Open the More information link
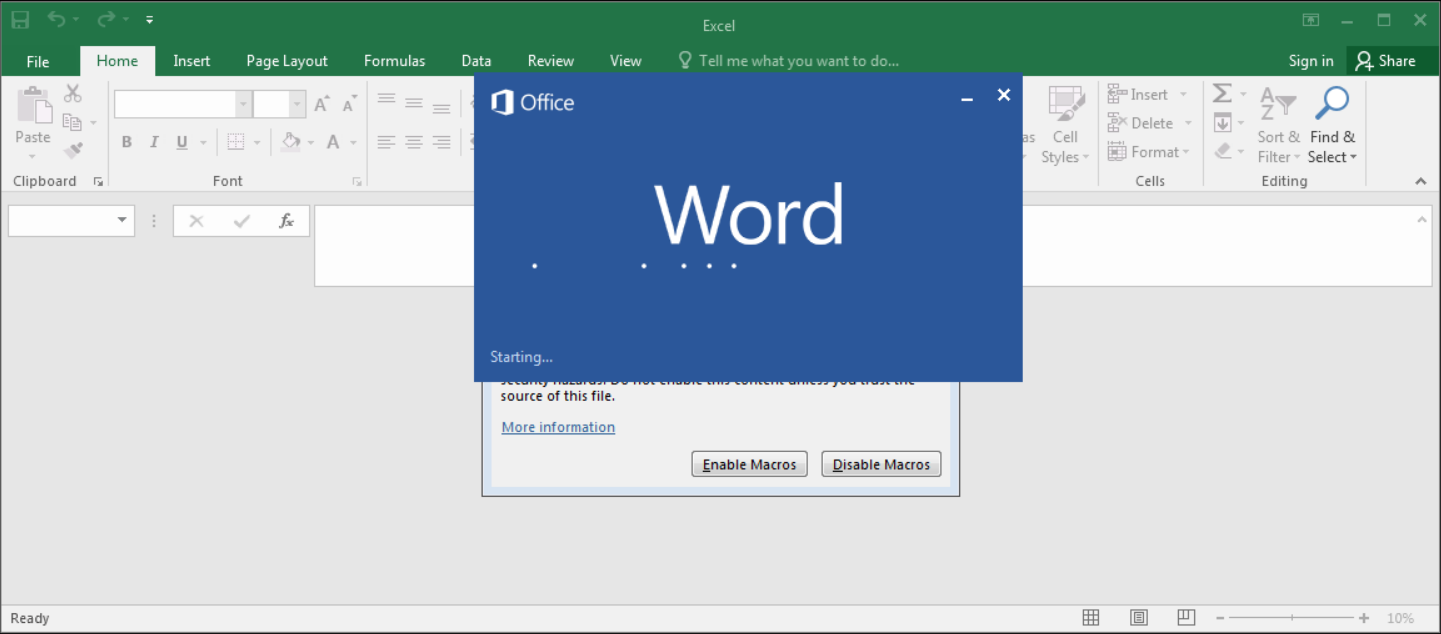This screenshot has height=634, width=1441. (558, 427)
